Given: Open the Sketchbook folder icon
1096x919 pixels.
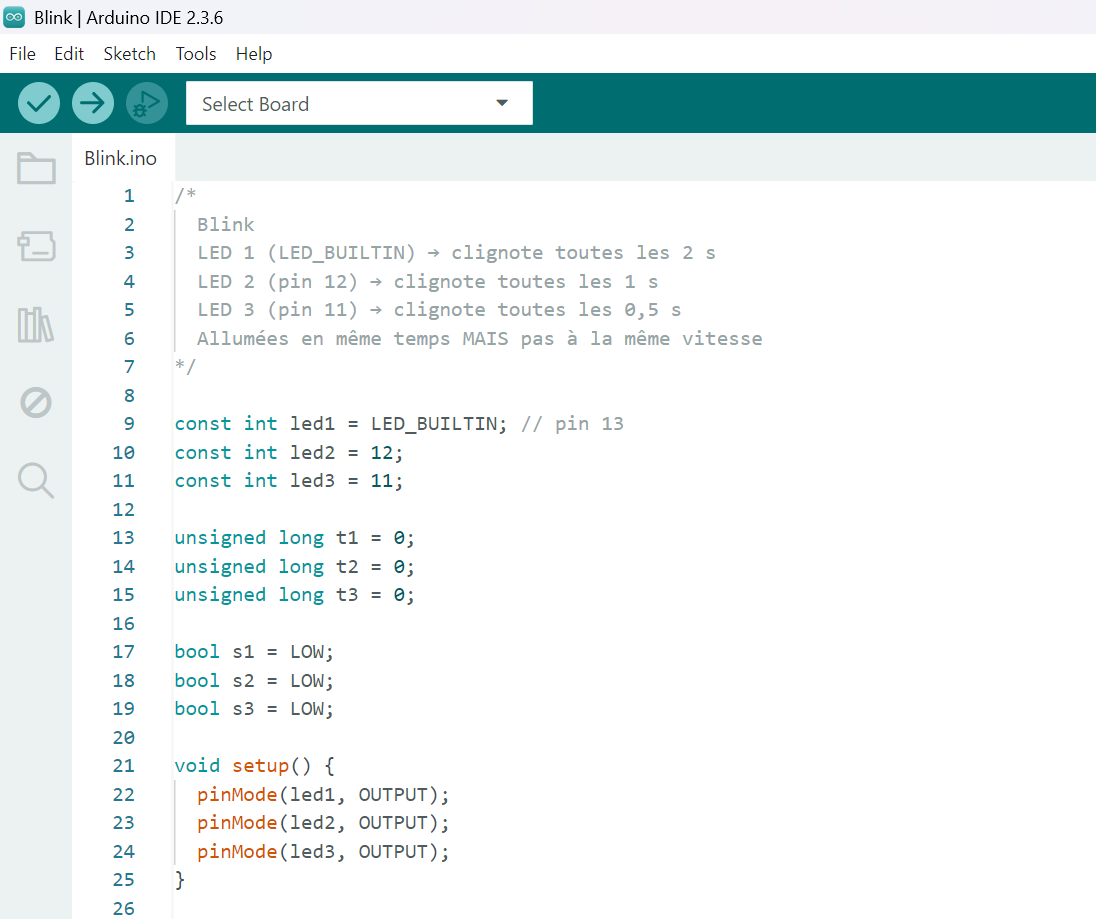Looking at the screenshot, I should pos(36,168).
